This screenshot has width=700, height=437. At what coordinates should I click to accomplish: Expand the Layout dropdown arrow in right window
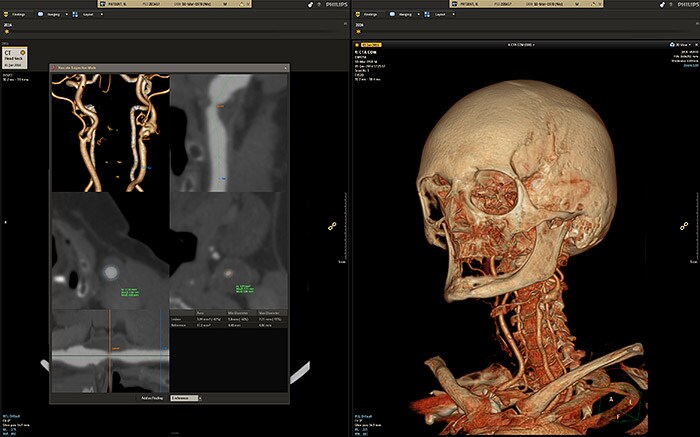click(x=453, y=14)
